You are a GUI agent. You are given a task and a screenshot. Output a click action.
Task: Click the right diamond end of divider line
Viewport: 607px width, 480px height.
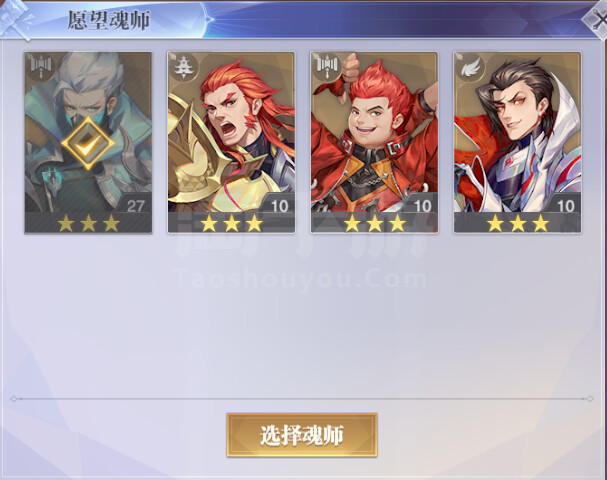[590, 399]
